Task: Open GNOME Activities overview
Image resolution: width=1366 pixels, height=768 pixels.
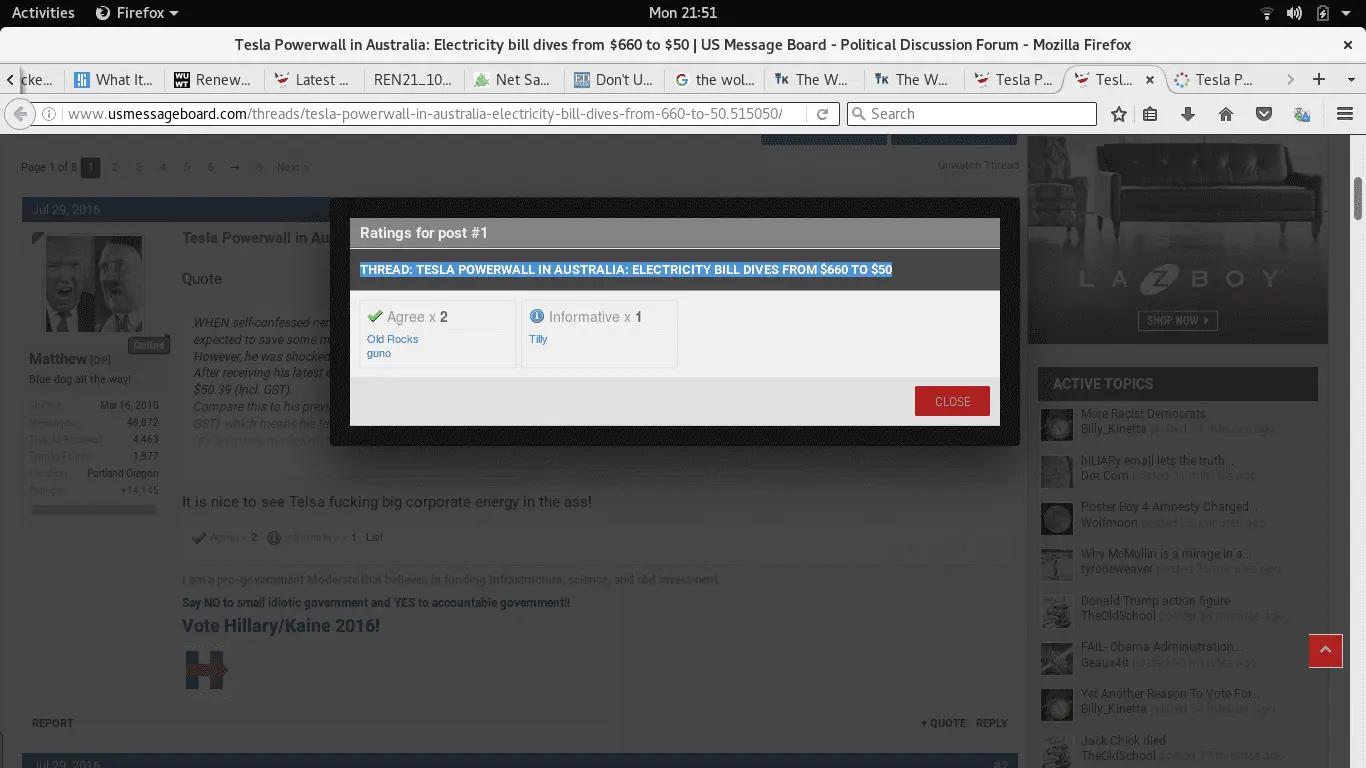Action: click(43, 13)
